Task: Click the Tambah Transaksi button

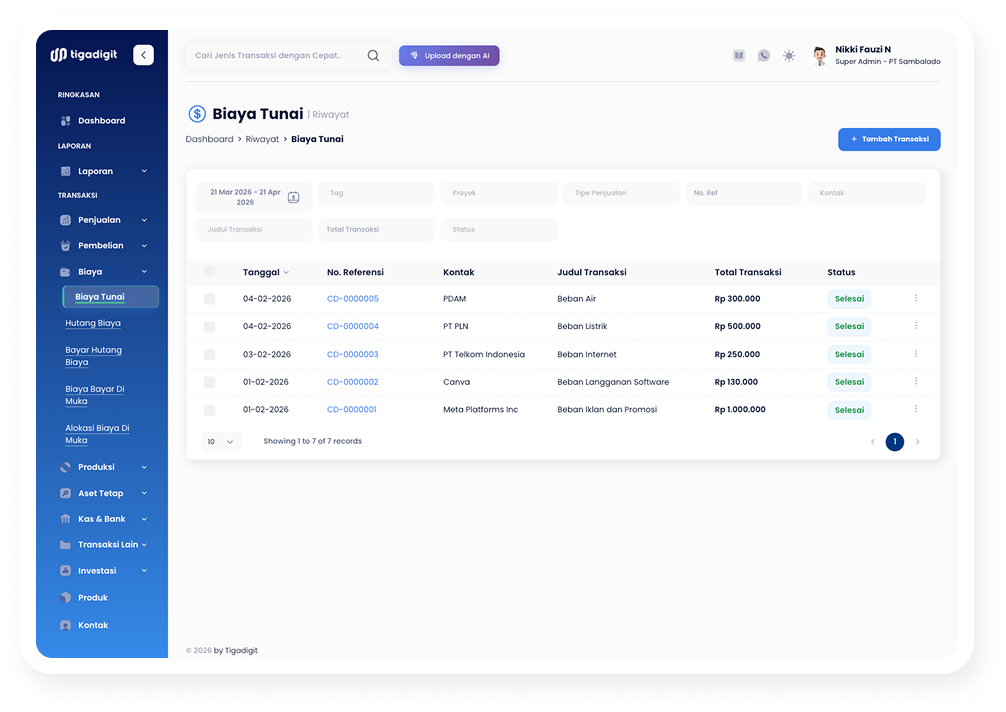Action: tap(888, 140)
